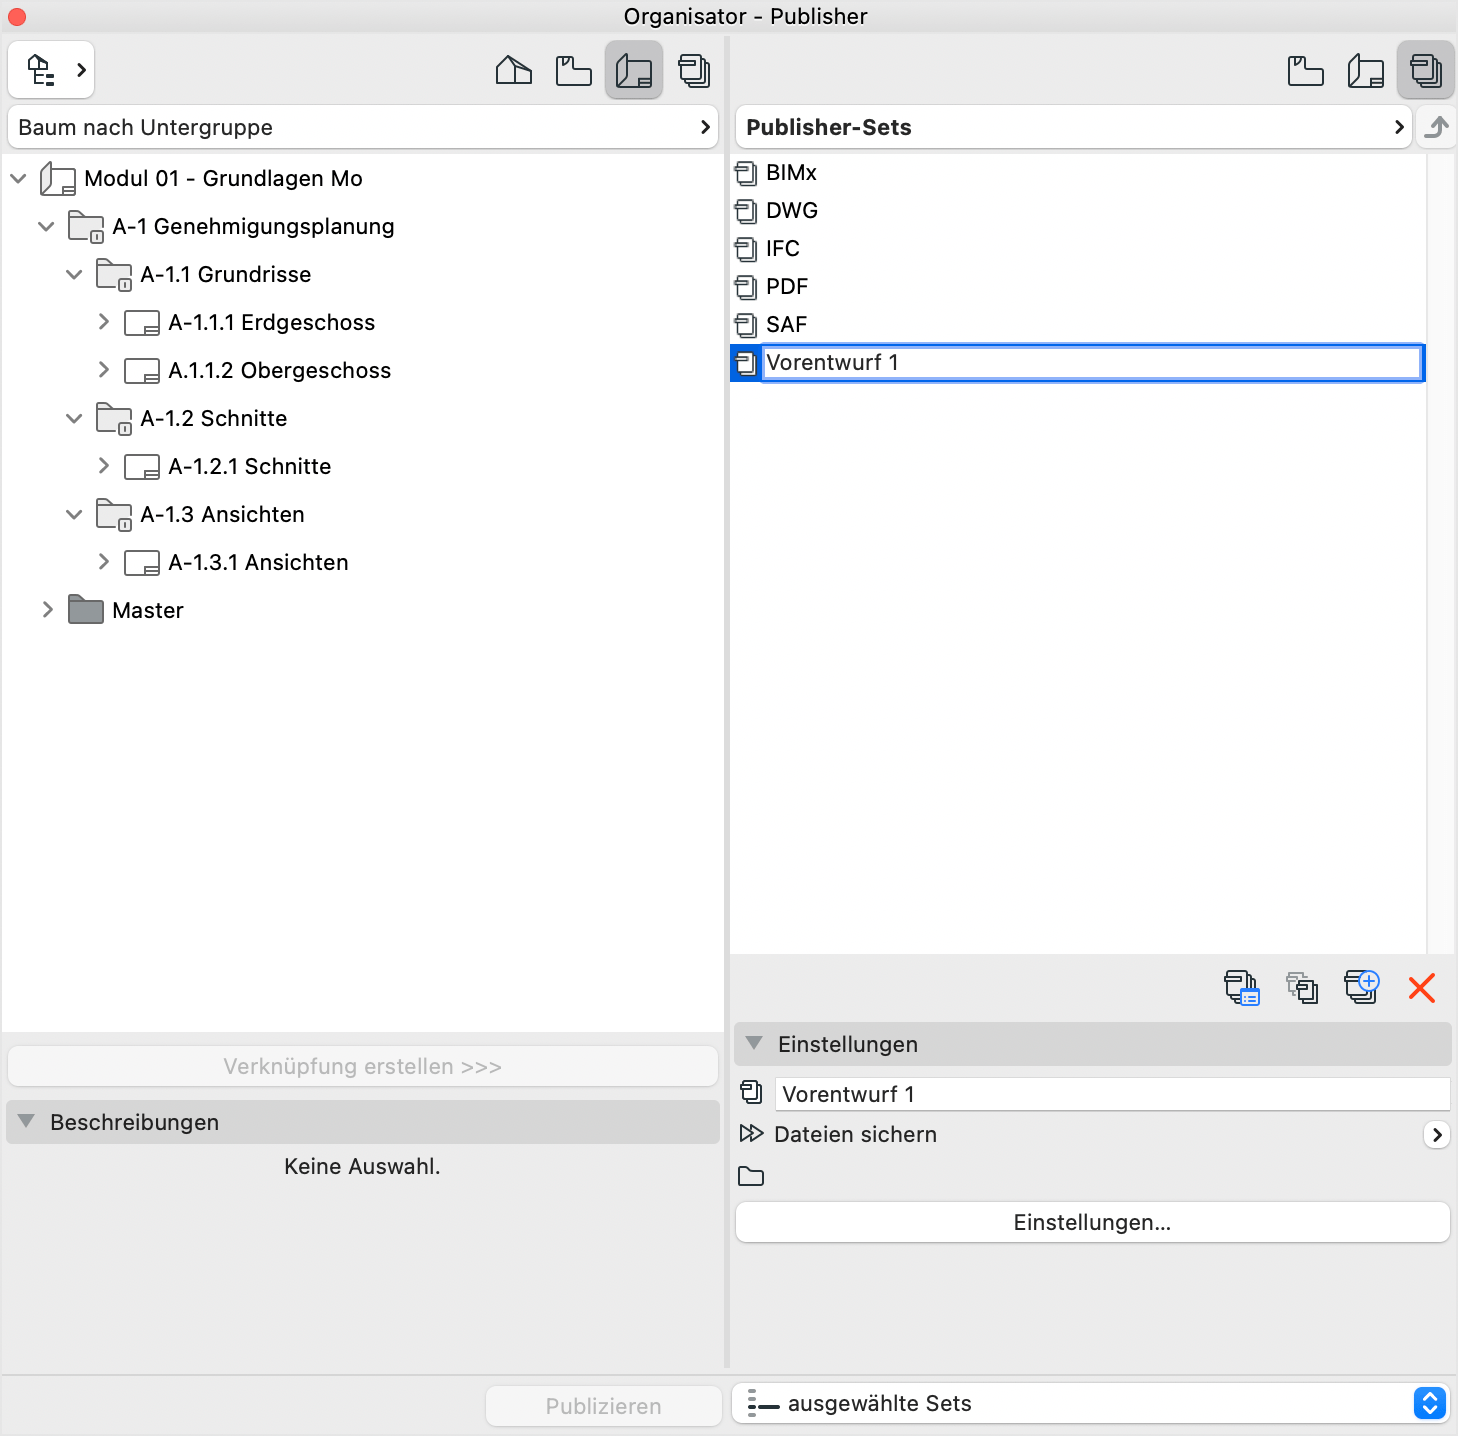
Task: Click the duplicate set icon
Action: coord(1302,988)
